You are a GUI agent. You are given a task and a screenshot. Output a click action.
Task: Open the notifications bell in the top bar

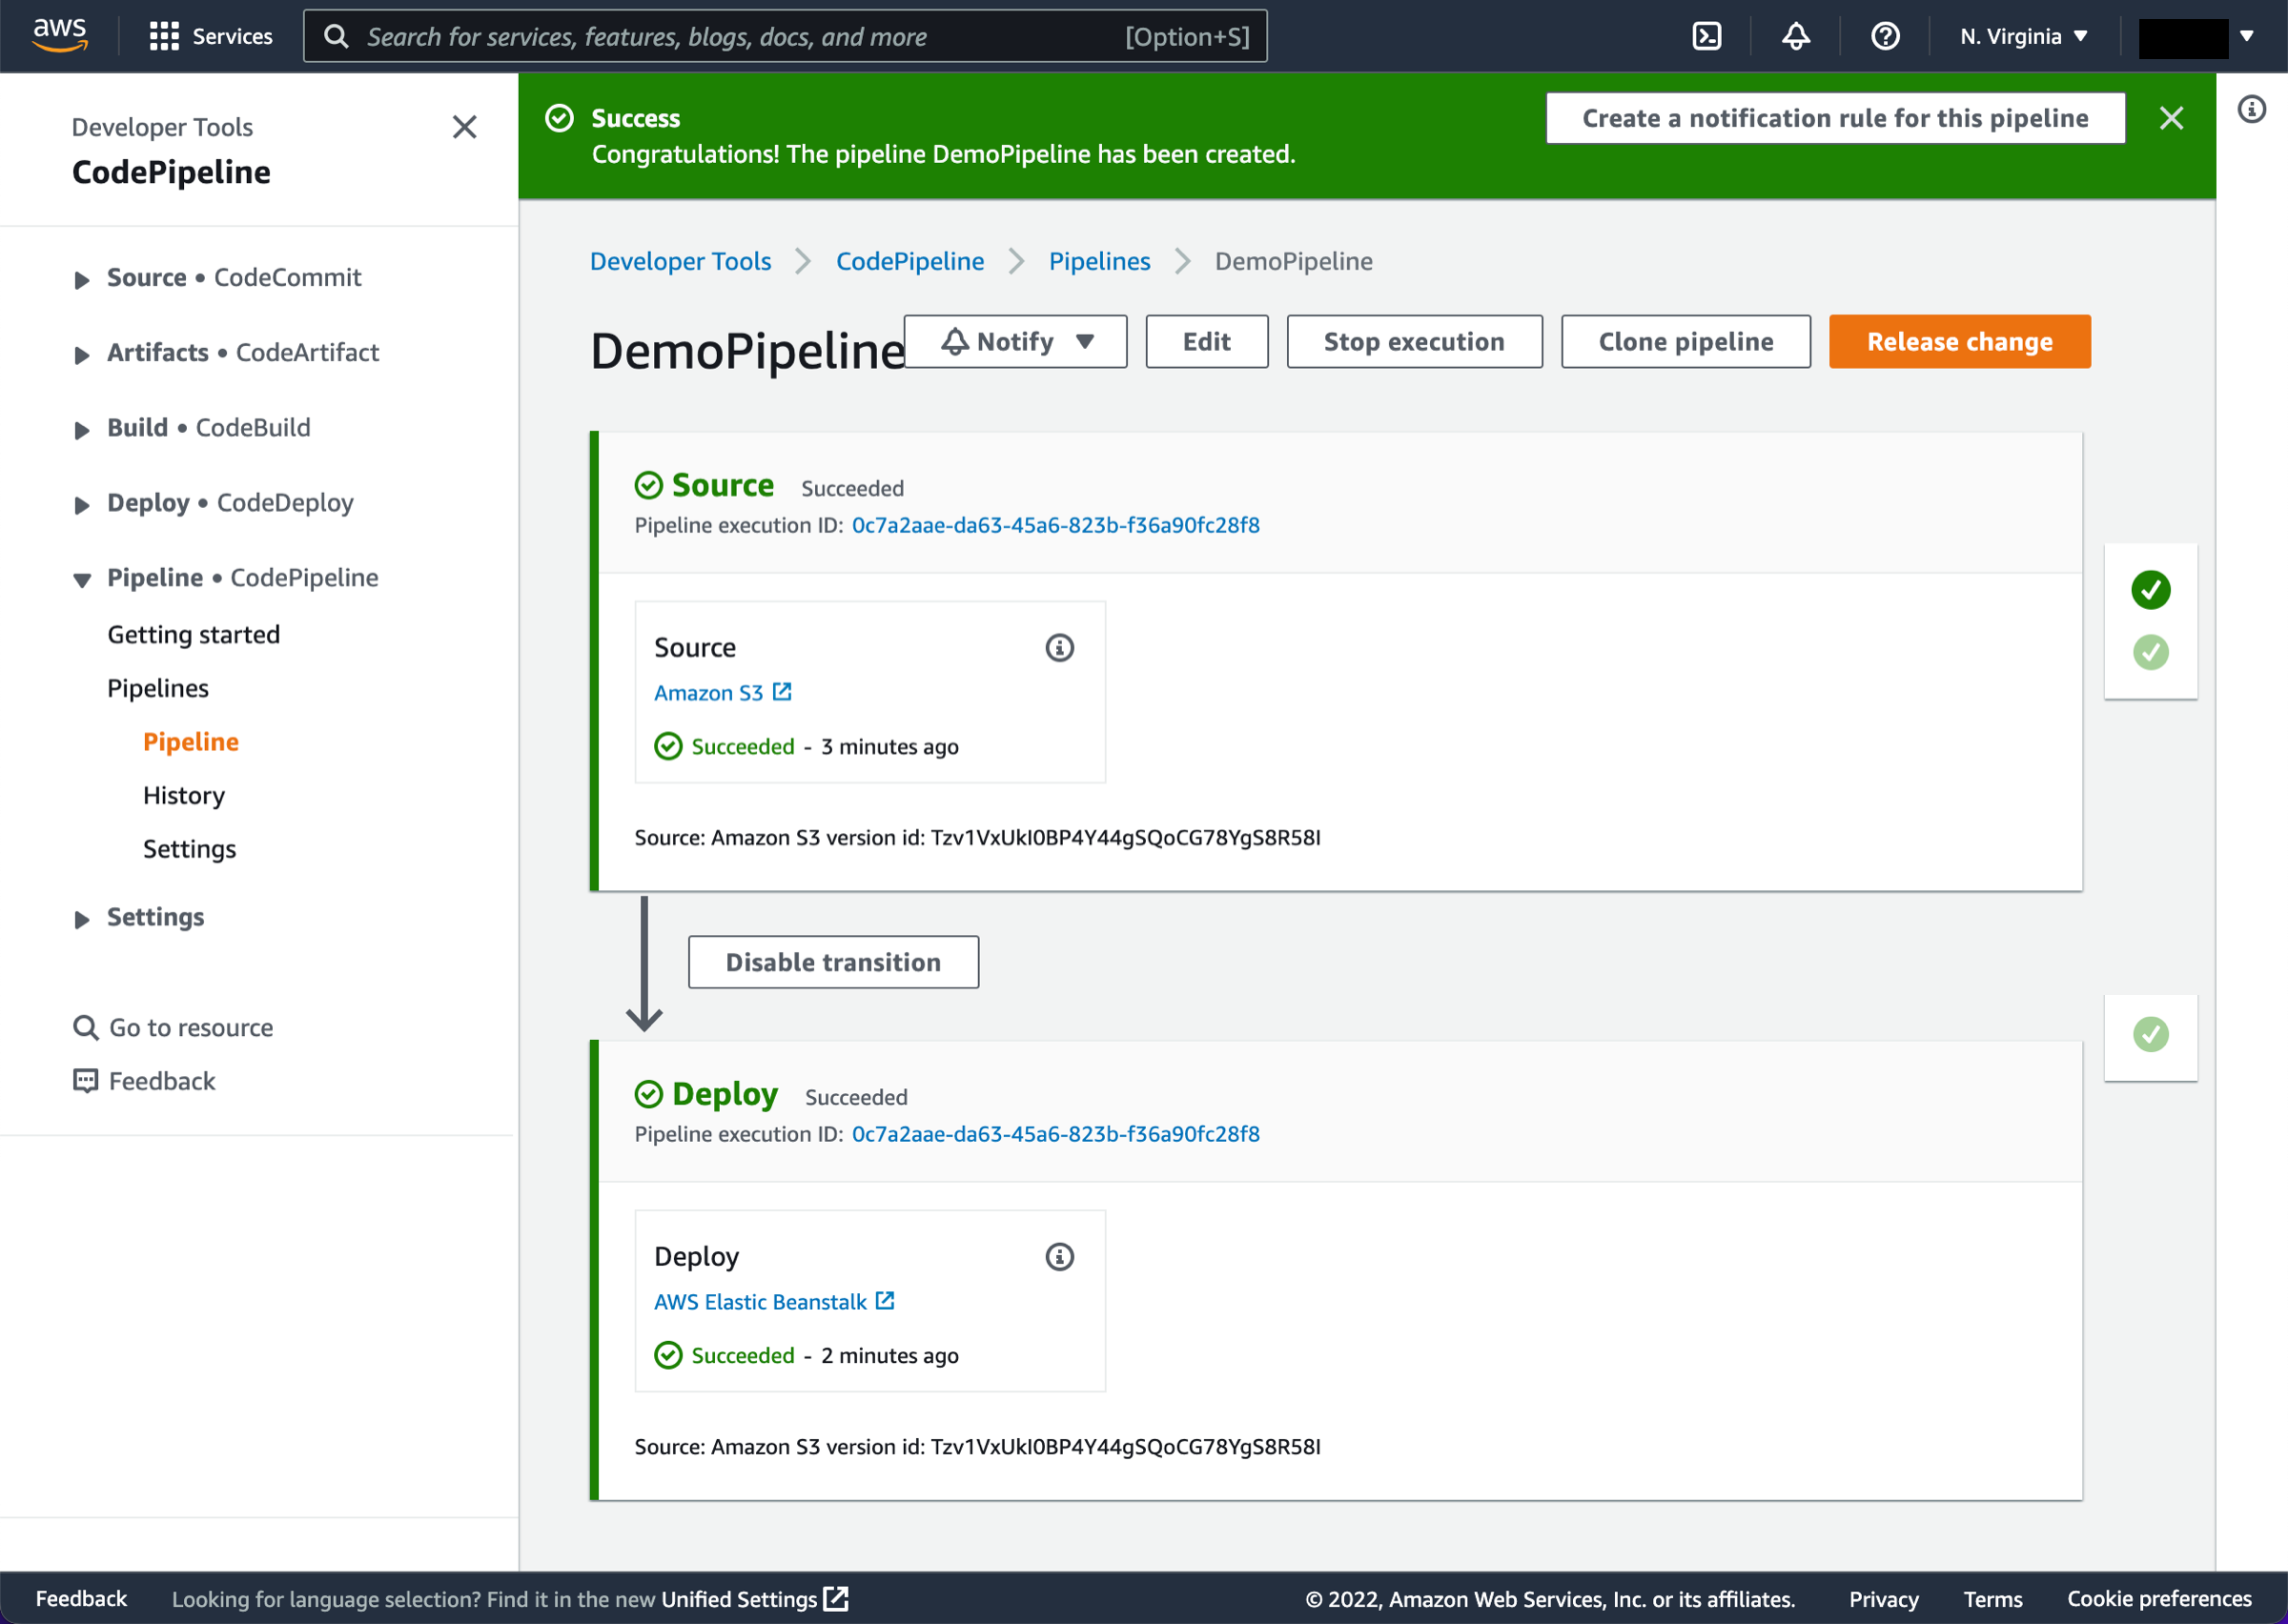click(1796, 37)
